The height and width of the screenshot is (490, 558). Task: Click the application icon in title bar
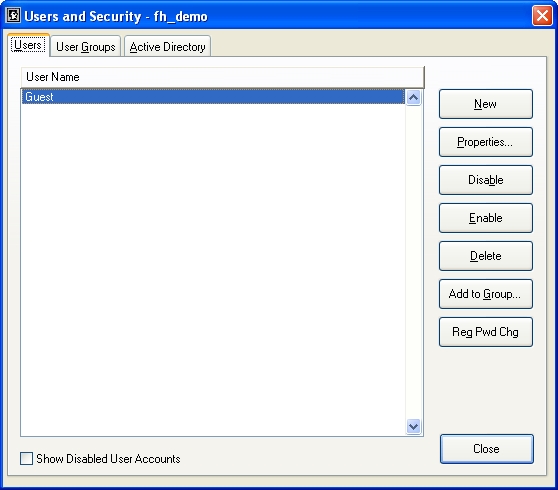(x=14, y=16)
